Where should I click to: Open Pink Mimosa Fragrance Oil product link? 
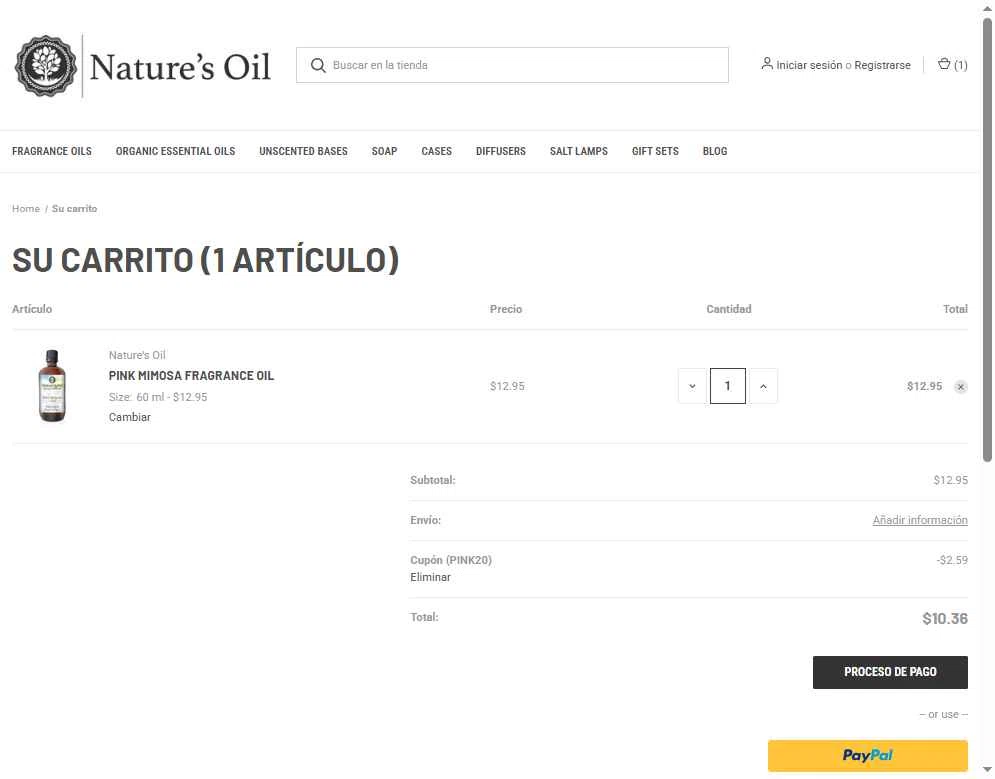click(x=191, y=376)
